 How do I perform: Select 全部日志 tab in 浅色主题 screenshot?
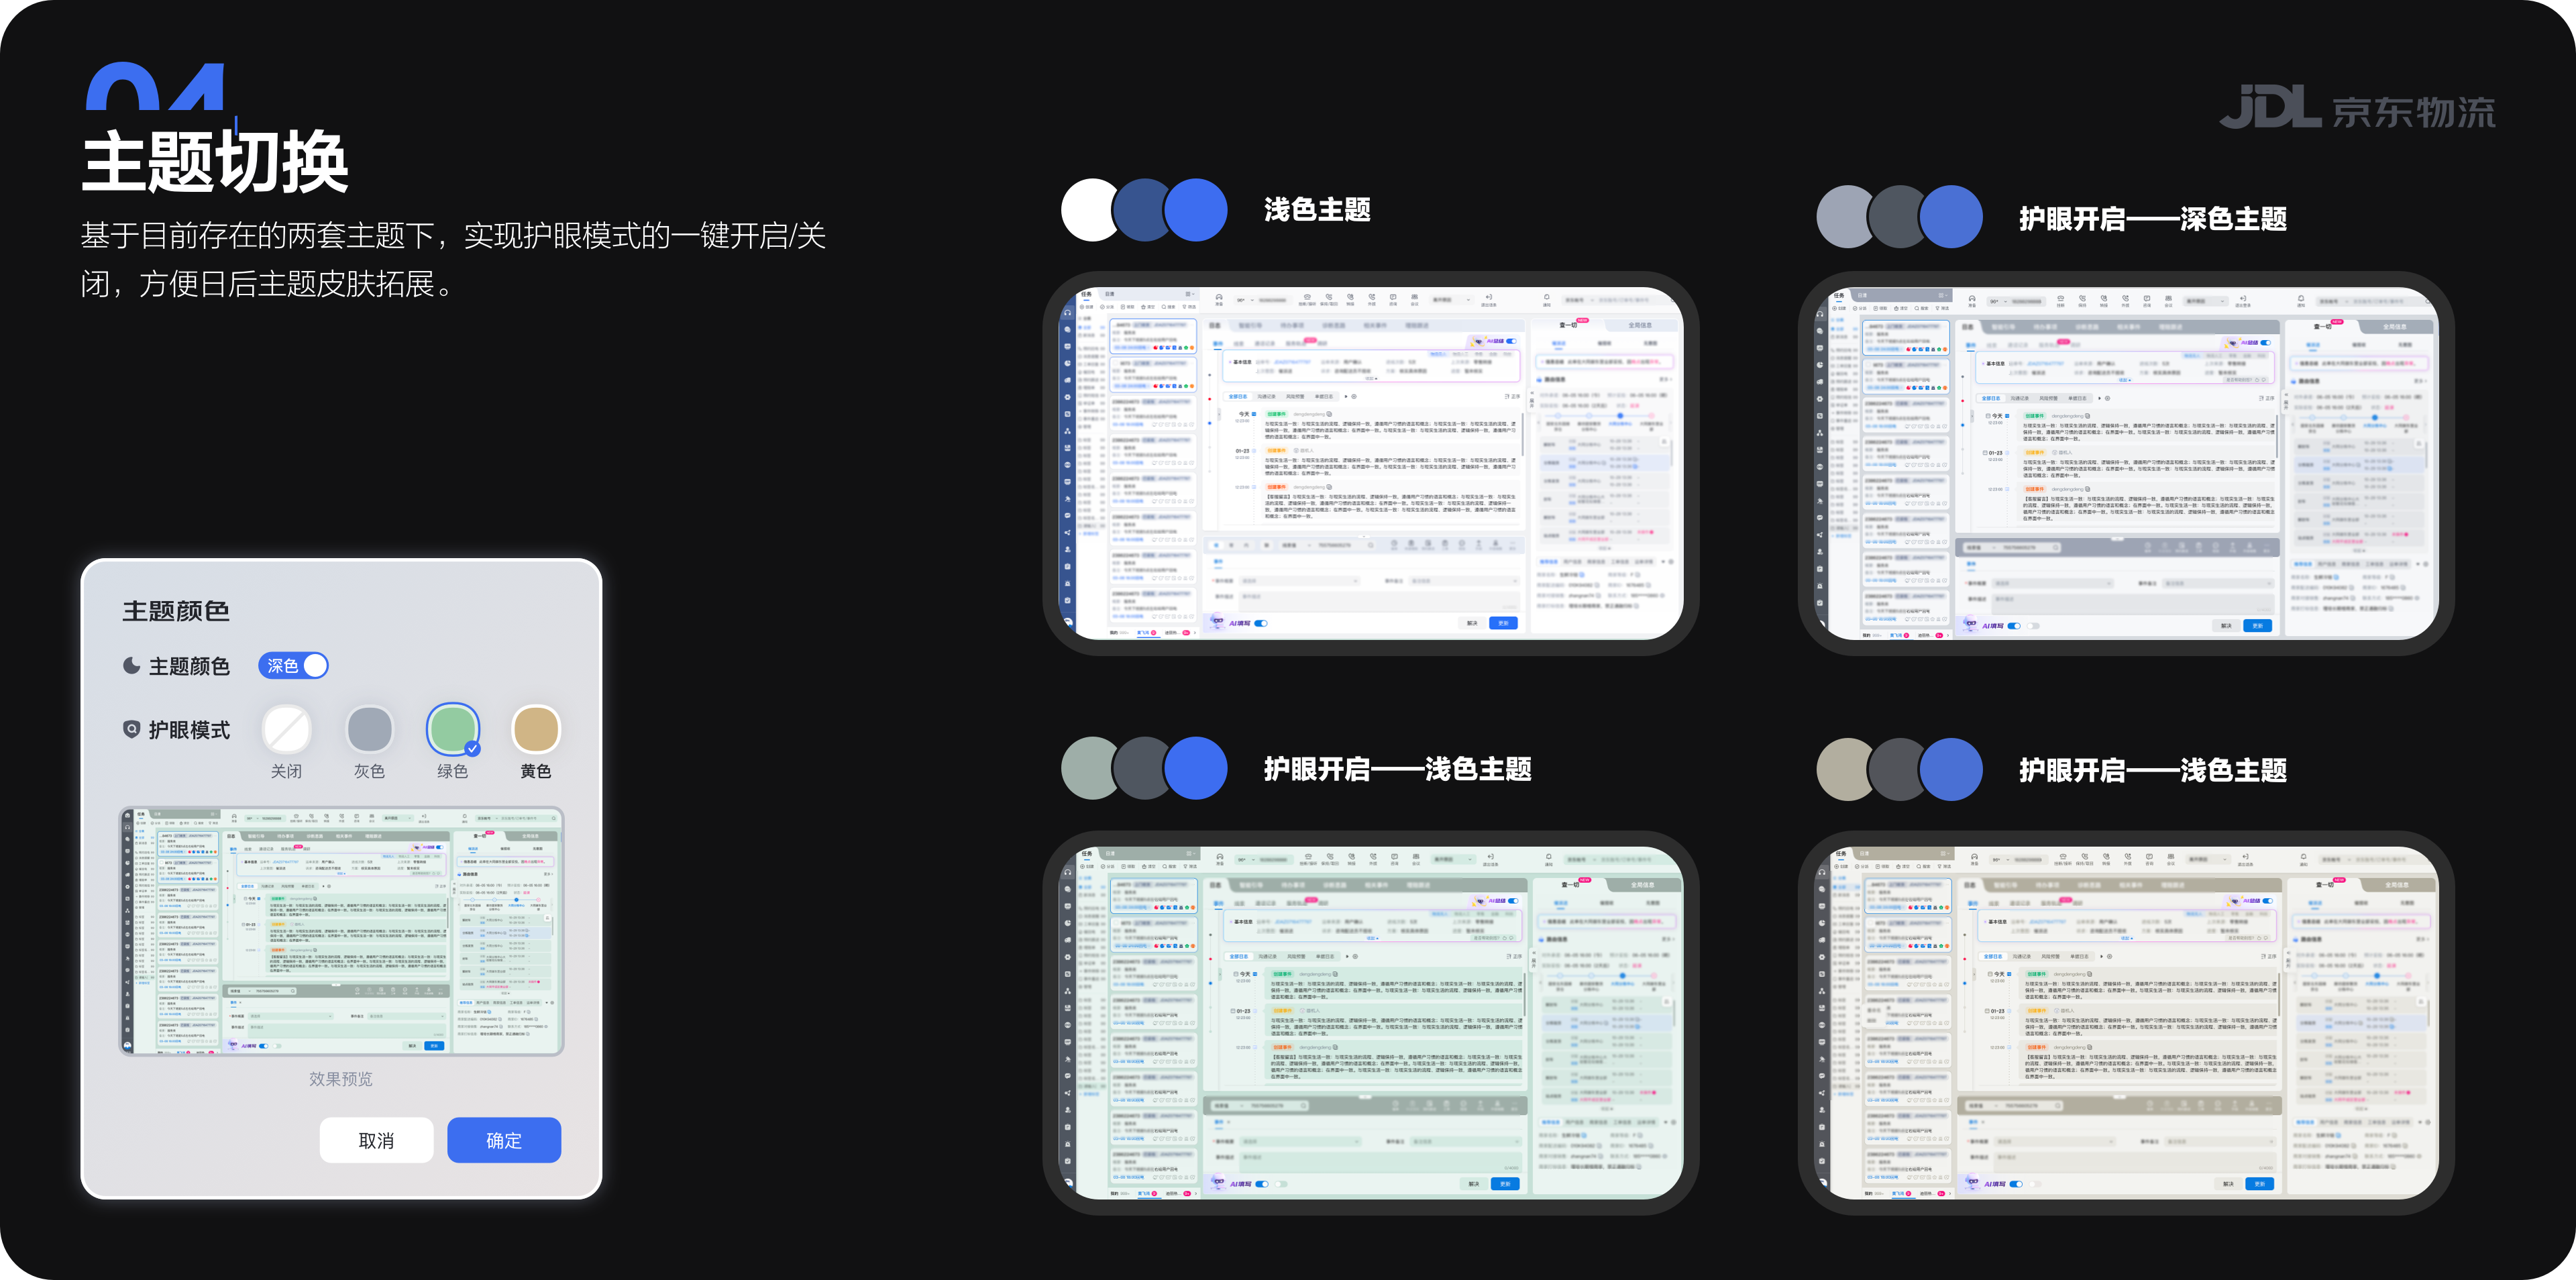click(x=1238, y=397)
